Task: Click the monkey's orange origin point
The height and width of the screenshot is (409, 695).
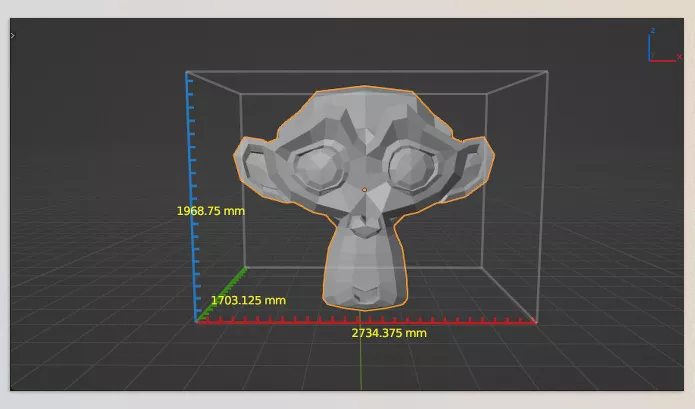Action: click(364, 190)
